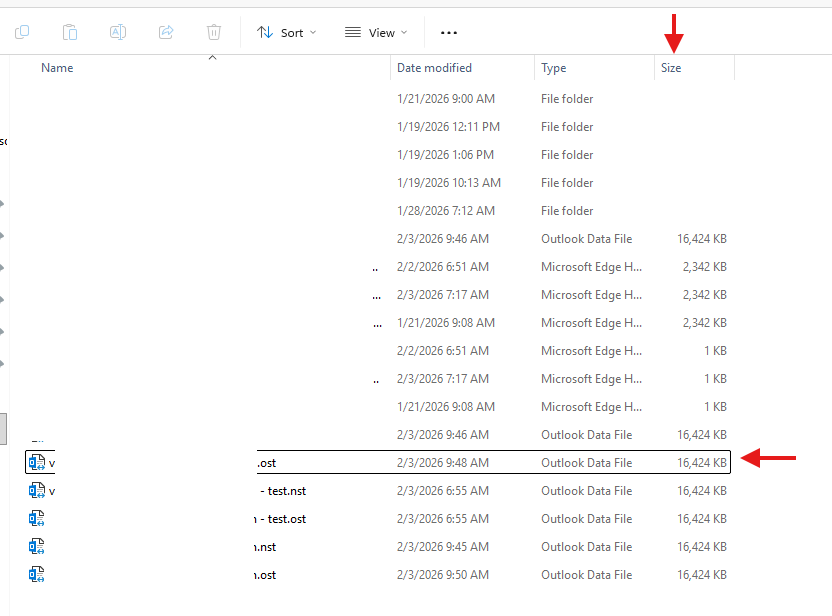832x616 pixels.
Task: Select 1 KB Edge file dated 2/2/2026 6:51 AM
Action: 378,351
